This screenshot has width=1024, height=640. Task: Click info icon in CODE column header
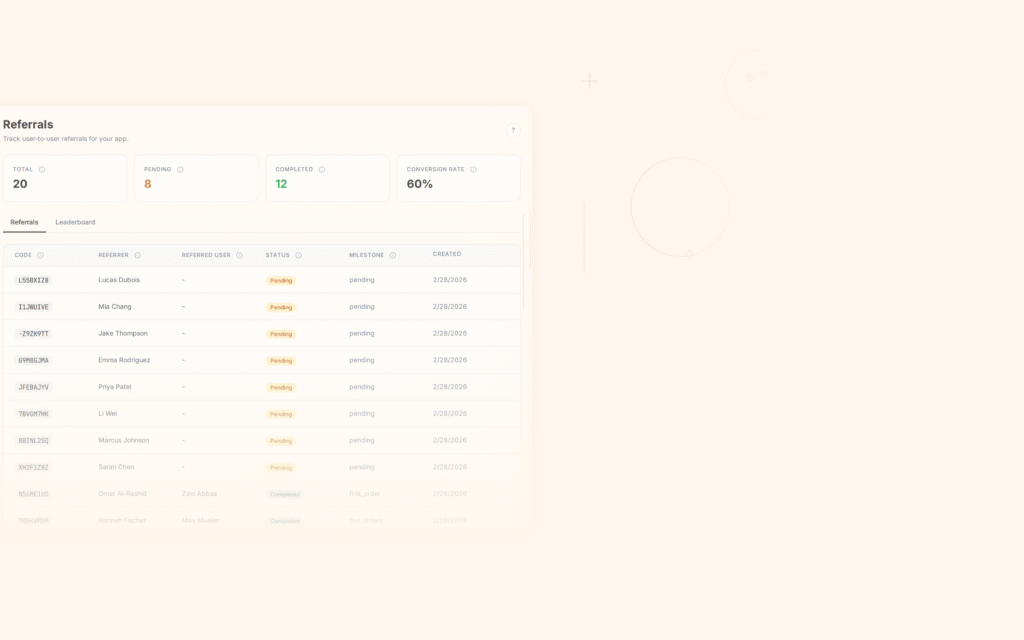40,255
